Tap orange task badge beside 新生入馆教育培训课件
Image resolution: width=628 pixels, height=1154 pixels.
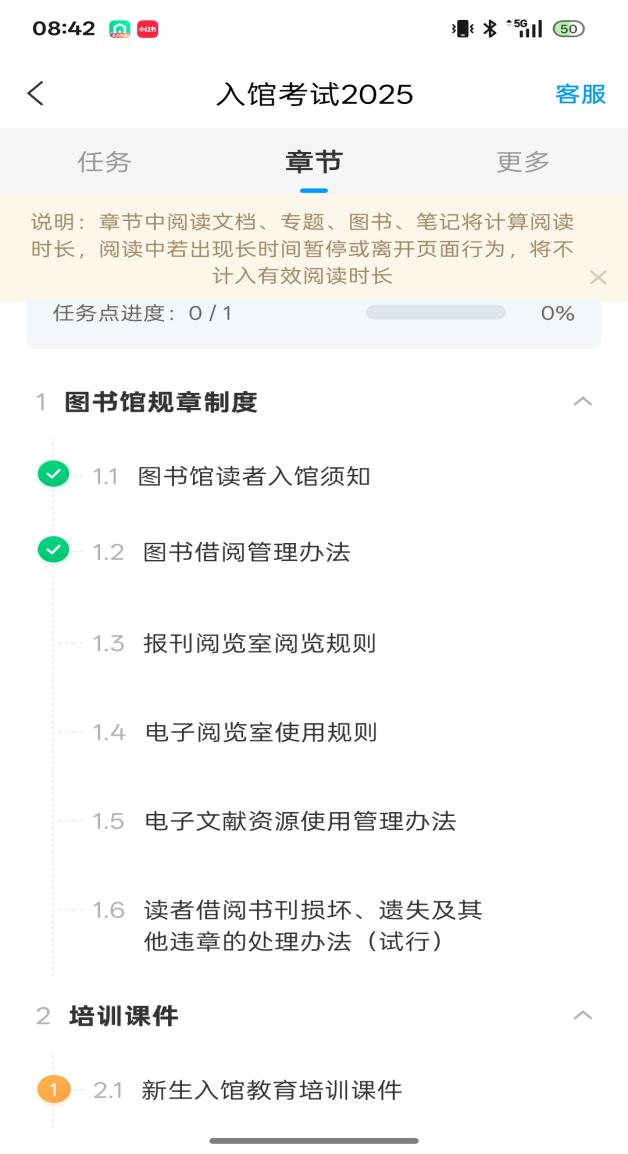54,1089
